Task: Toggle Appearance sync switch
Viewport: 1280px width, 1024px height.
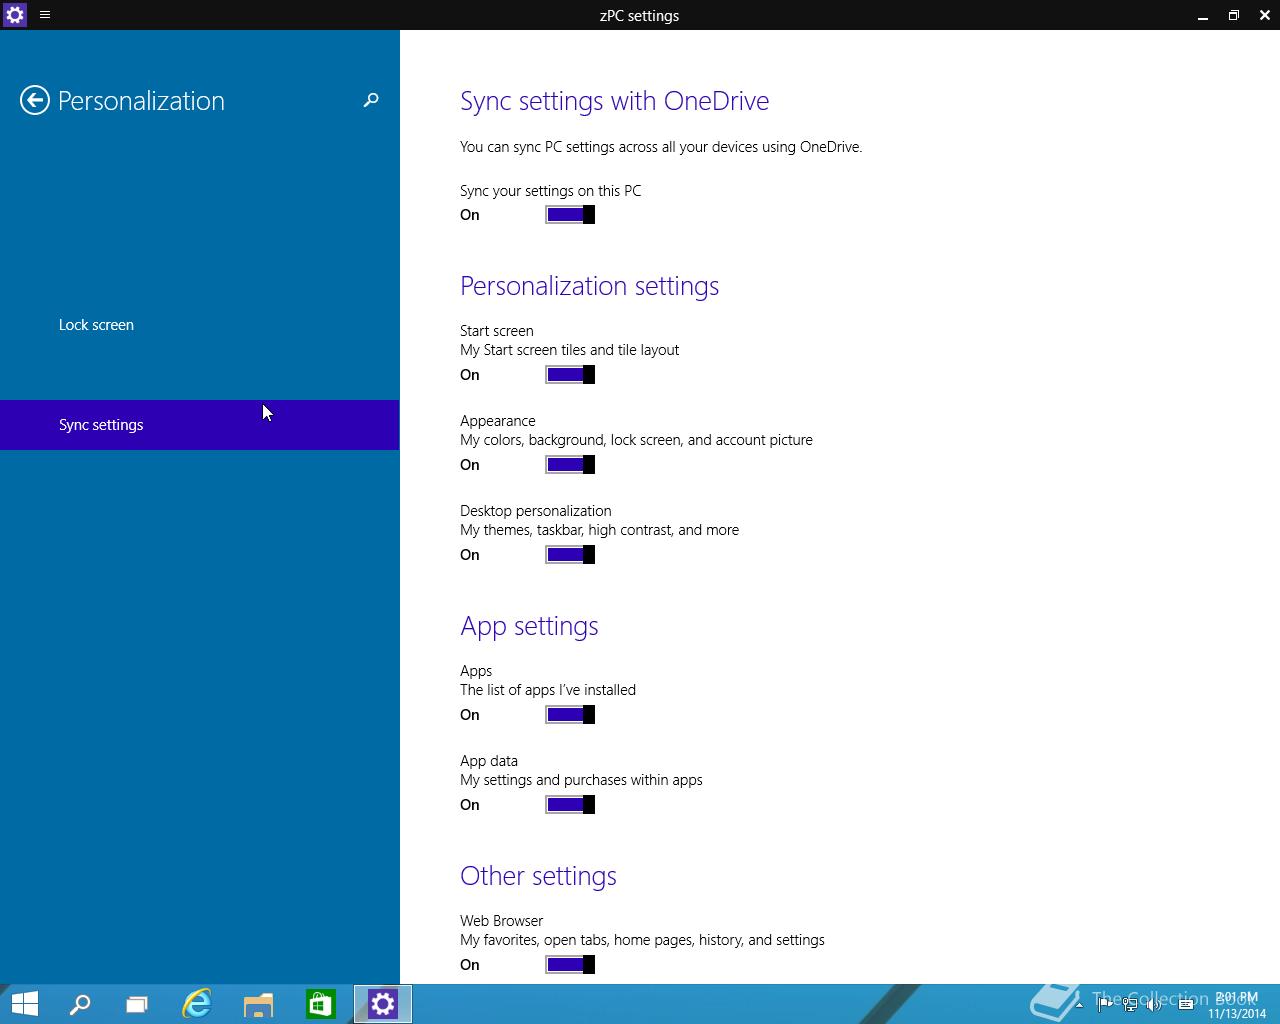Action: point(570,465)
